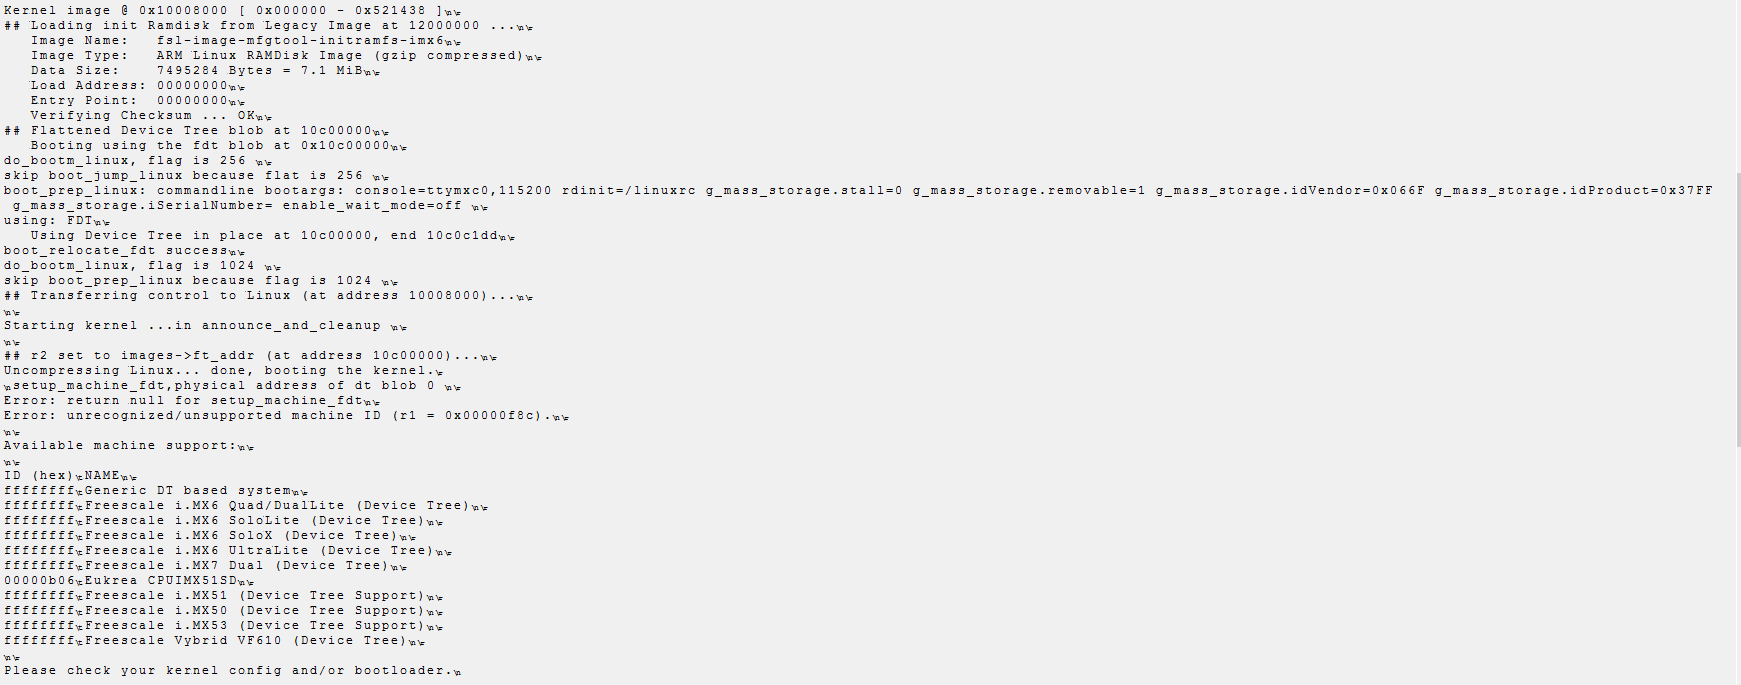Click the "boot_relocate_fdt success" line
This screenshot has width=1741, height=685.
[116, 251]
